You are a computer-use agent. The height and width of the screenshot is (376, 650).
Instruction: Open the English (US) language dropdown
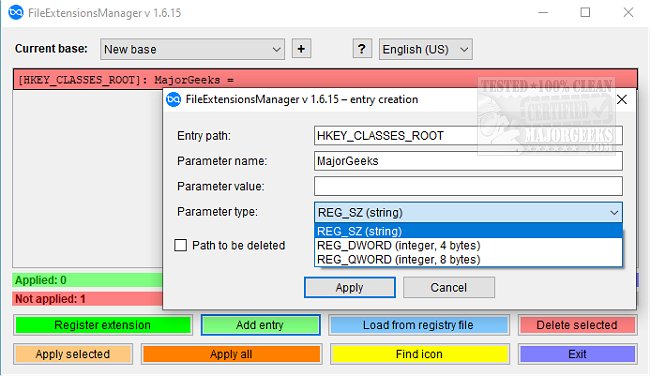pyautogui.click(x=425, y=49)
